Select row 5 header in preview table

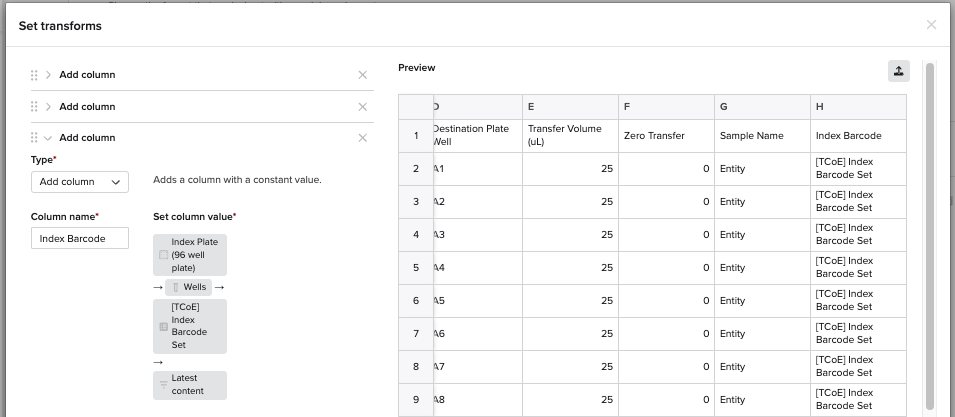coord(416,268)
